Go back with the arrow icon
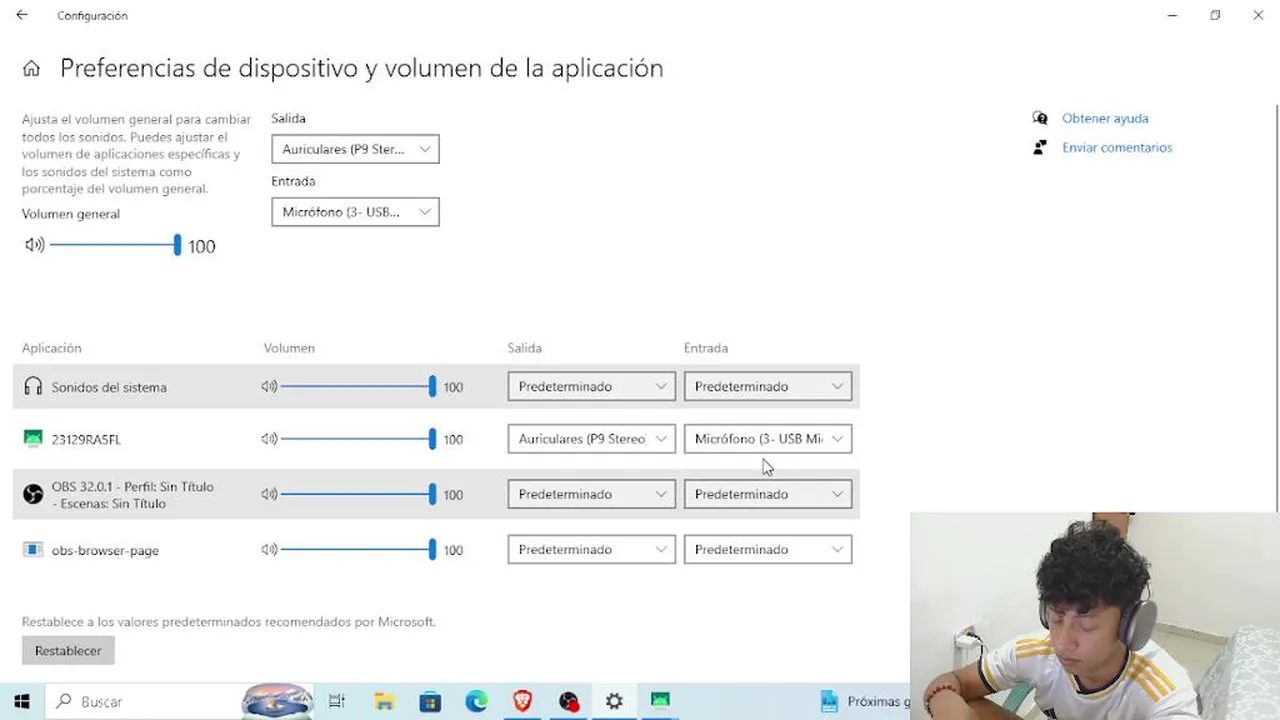The image size is (1280, 720). coord(22,15)
